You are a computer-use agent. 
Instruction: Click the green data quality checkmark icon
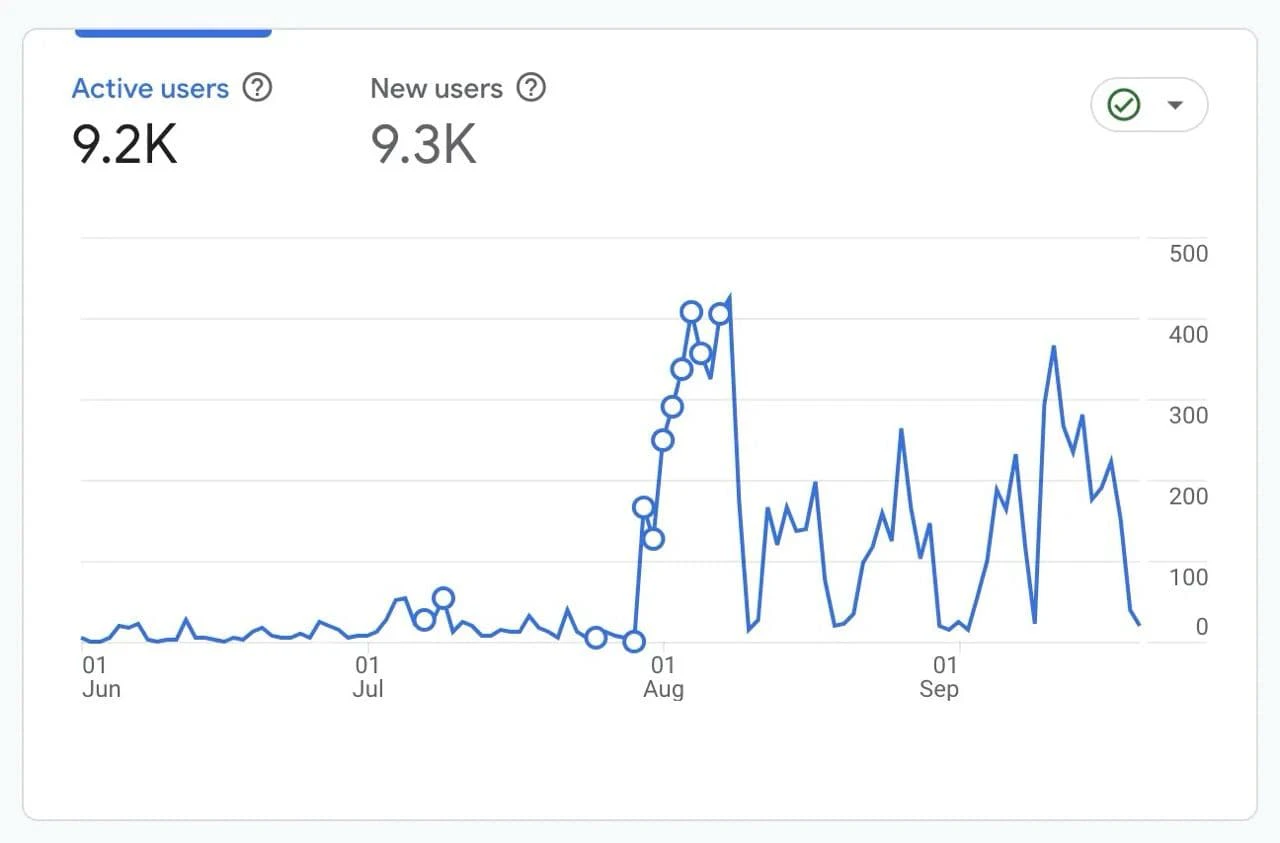[x=1124, y=104]
